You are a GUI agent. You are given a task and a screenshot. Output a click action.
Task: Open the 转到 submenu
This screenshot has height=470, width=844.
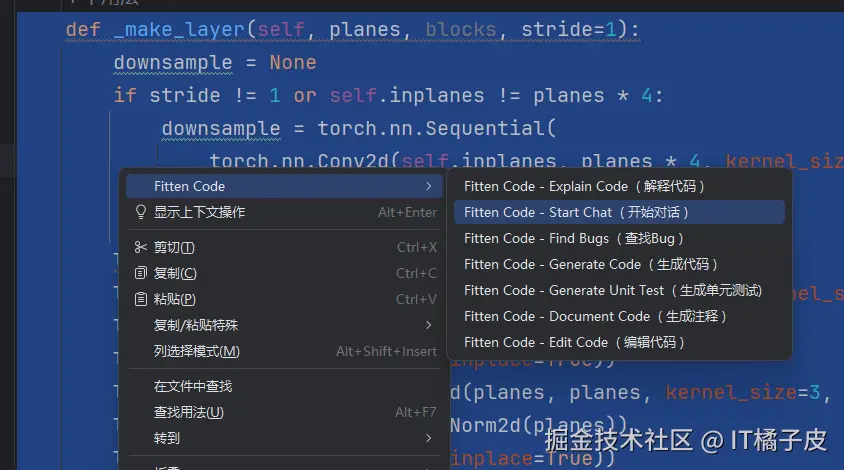284,438
